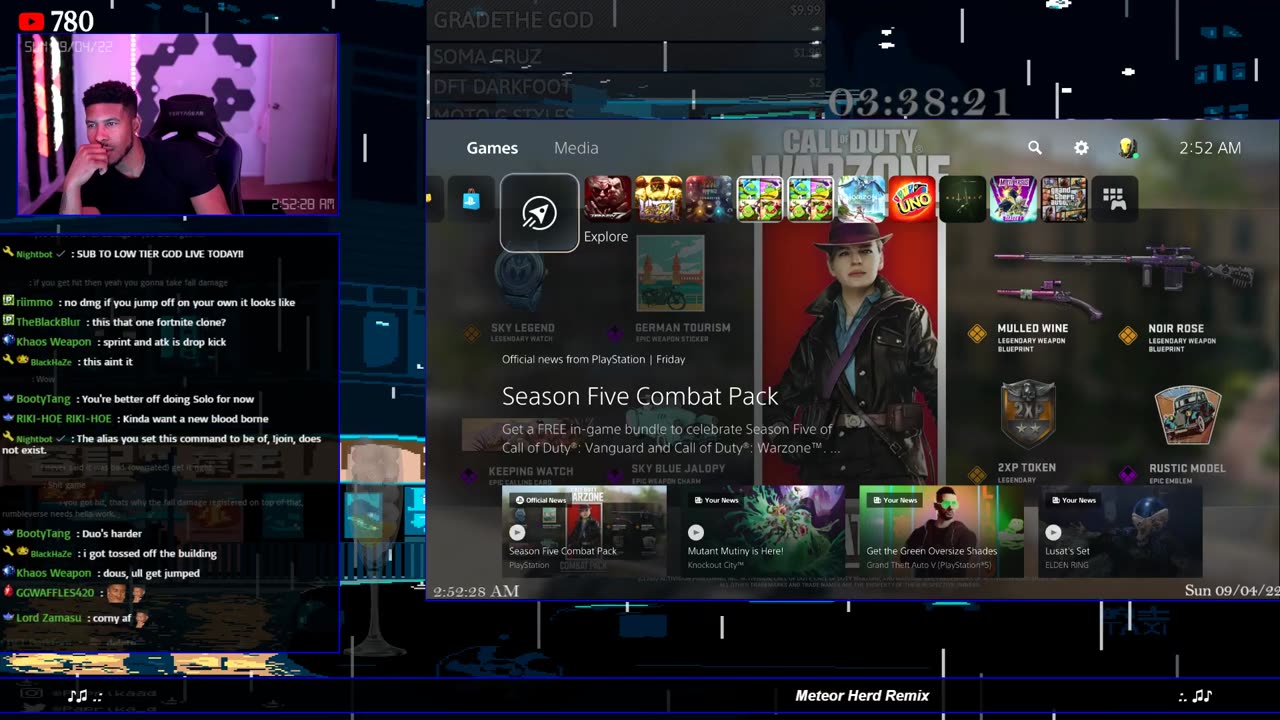Switch to the Media tab
This screenshot has height=720, width=1280.
coord(576,148)
